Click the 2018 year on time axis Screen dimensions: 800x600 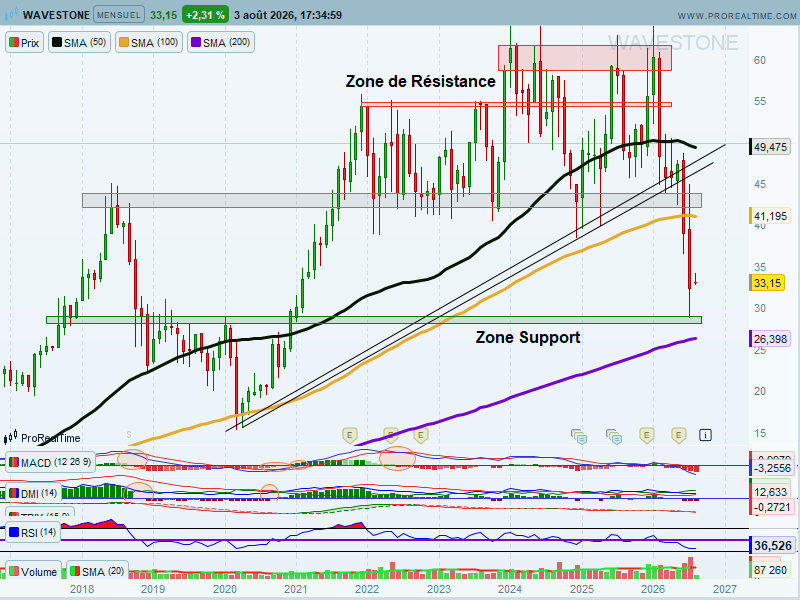point(82,589)
